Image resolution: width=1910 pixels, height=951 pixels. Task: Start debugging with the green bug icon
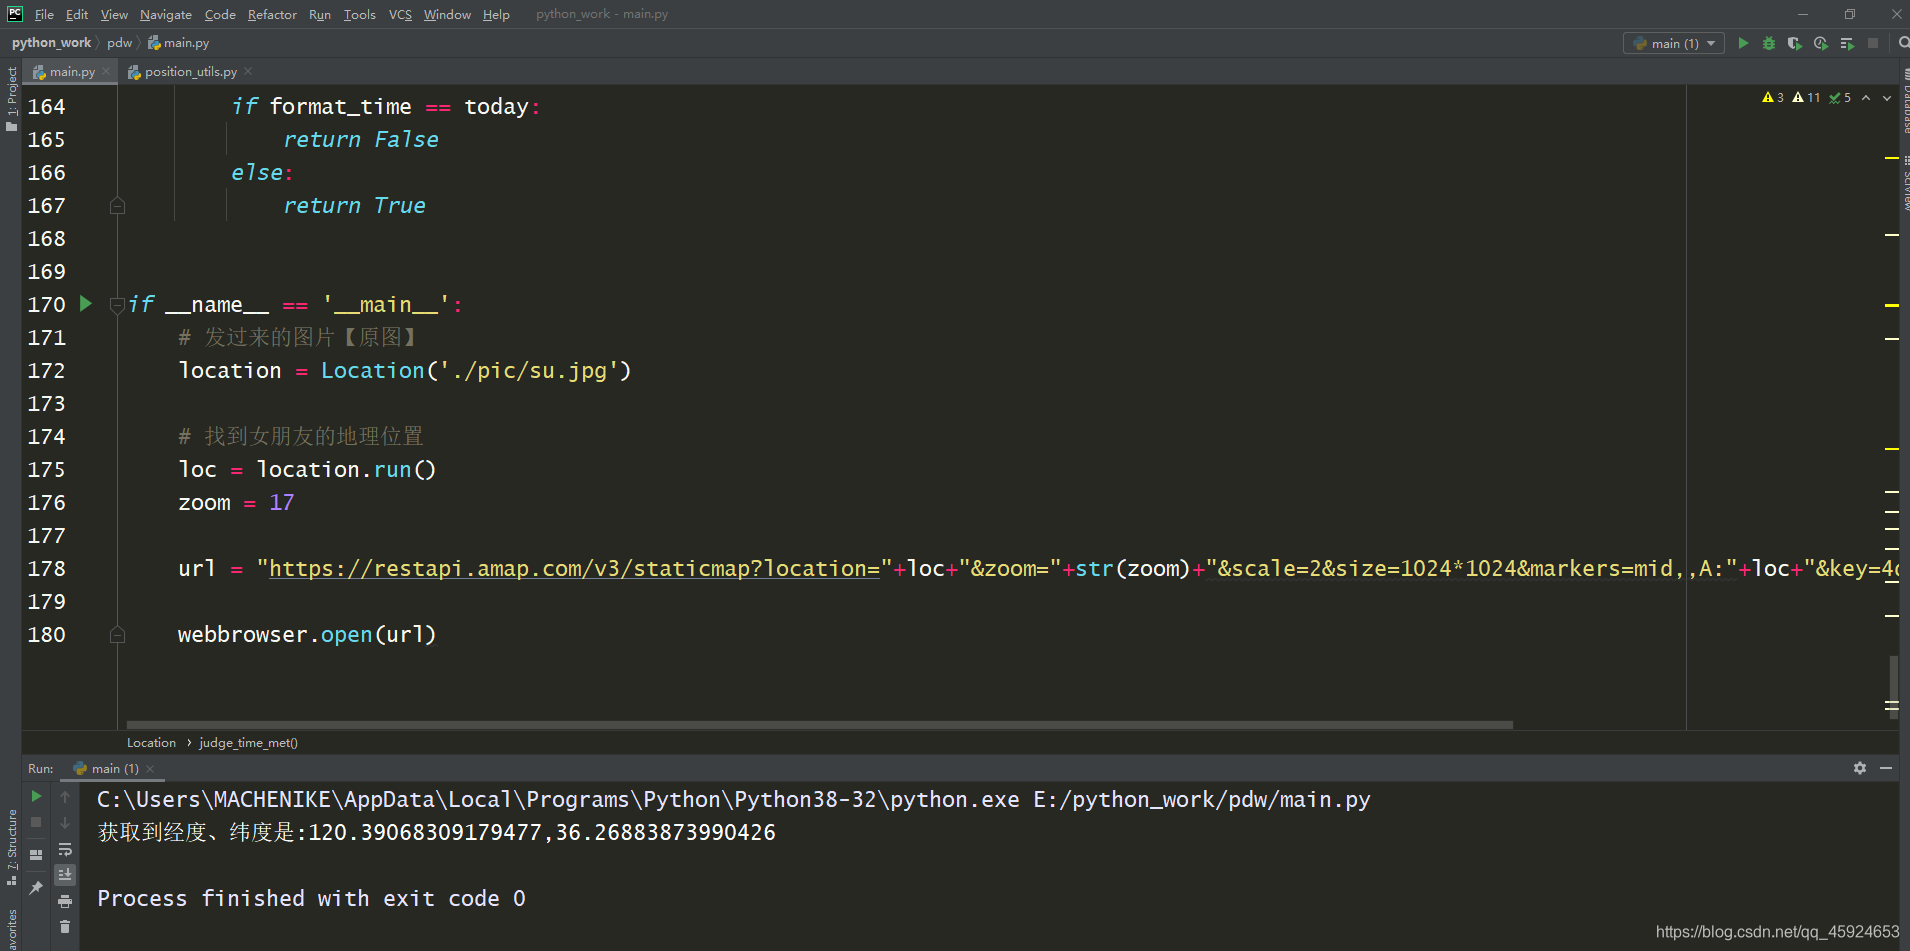pos(1769,43)
